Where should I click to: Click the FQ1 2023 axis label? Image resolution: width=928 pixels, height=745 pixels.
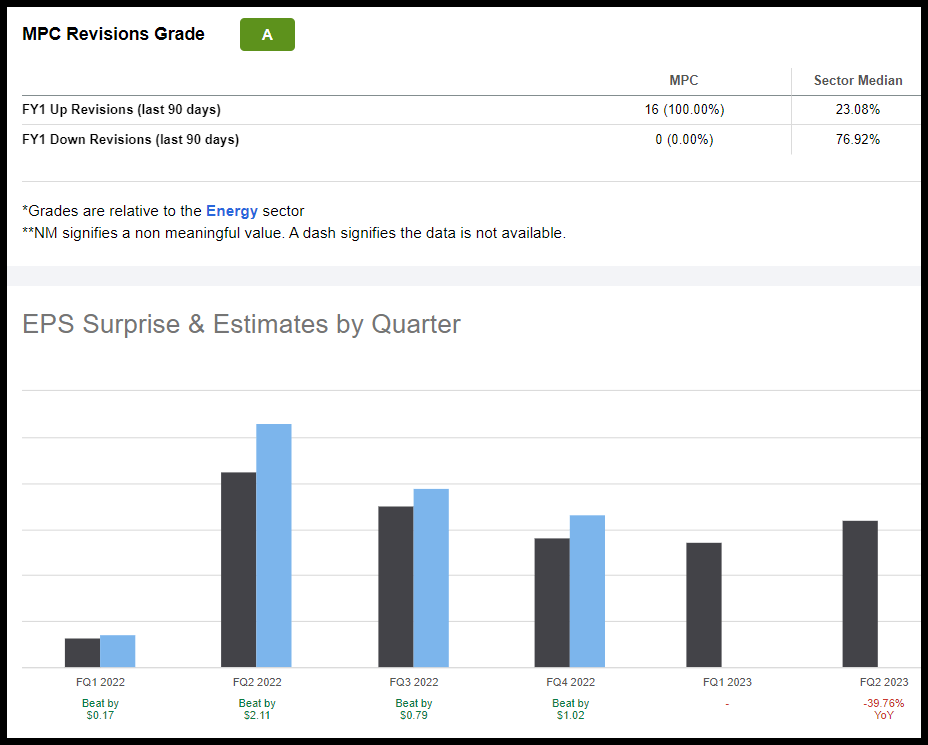tap(727, 682)
